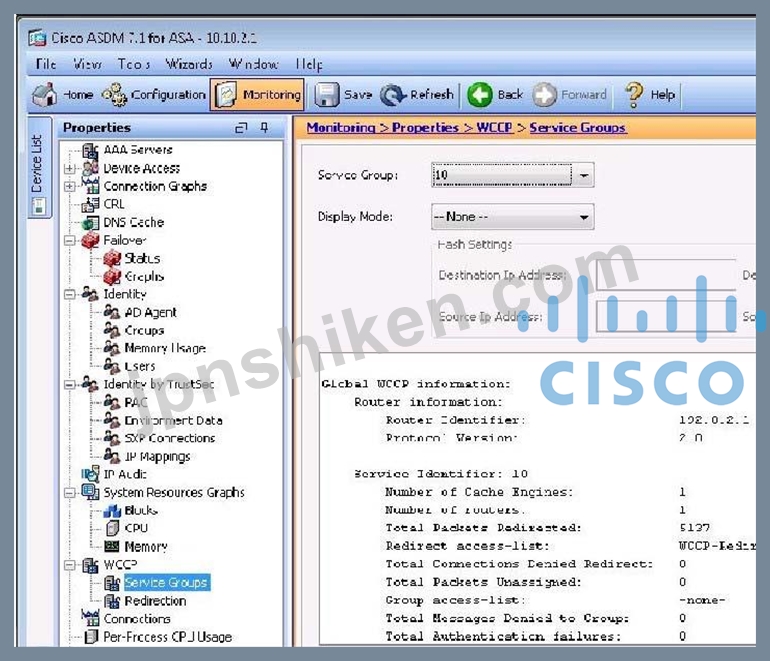Click the Home toolbar button

click(62, 94)
